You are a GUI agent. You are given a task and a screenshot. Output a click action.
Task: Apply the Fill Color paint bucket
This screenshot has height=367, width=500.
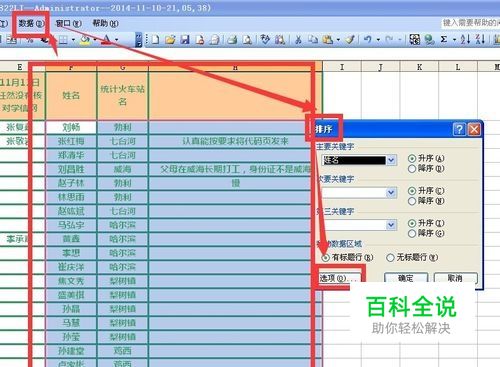point(85,40)
